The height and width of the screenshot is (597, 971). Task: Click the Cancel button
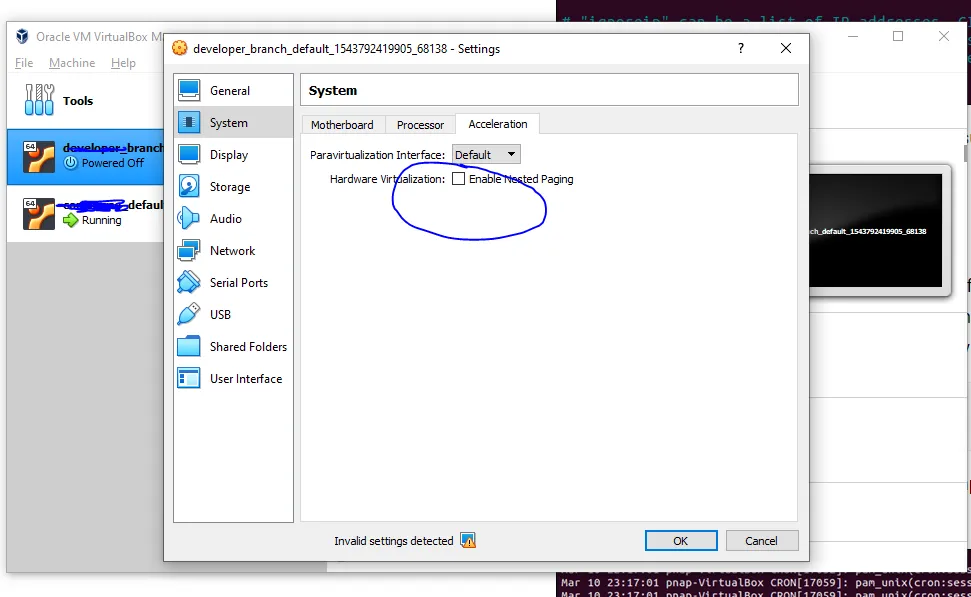pyautogui.click(x=762, y=541)
